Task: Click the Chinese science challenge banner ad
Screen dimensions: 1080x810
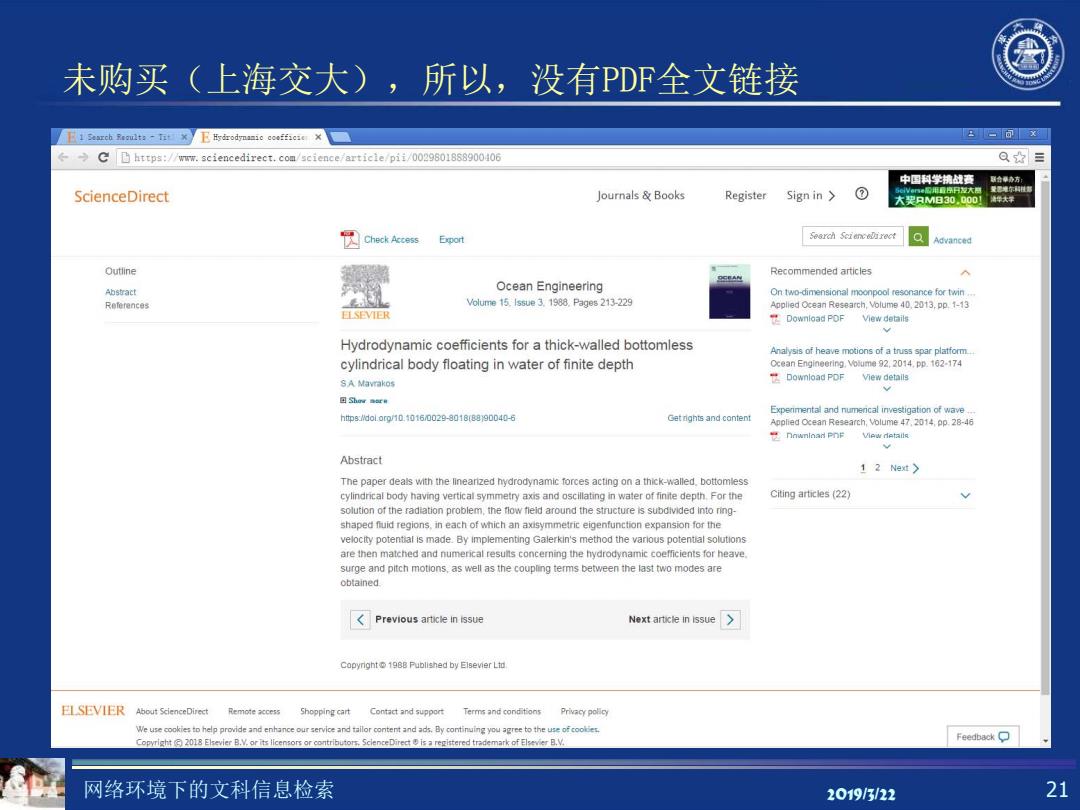Action: [962, 189]
